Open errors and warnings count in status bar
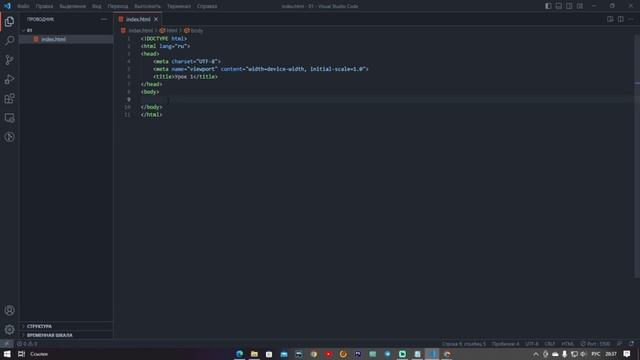This screenshot has height=360, width=640. (x=27, y=344)
